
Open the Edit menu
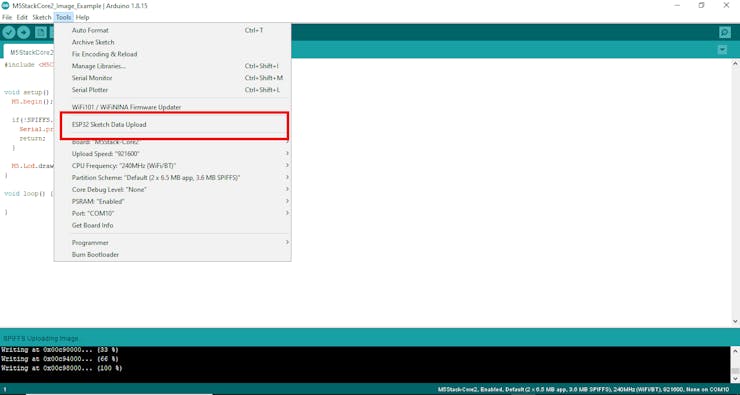click(22, 17)
